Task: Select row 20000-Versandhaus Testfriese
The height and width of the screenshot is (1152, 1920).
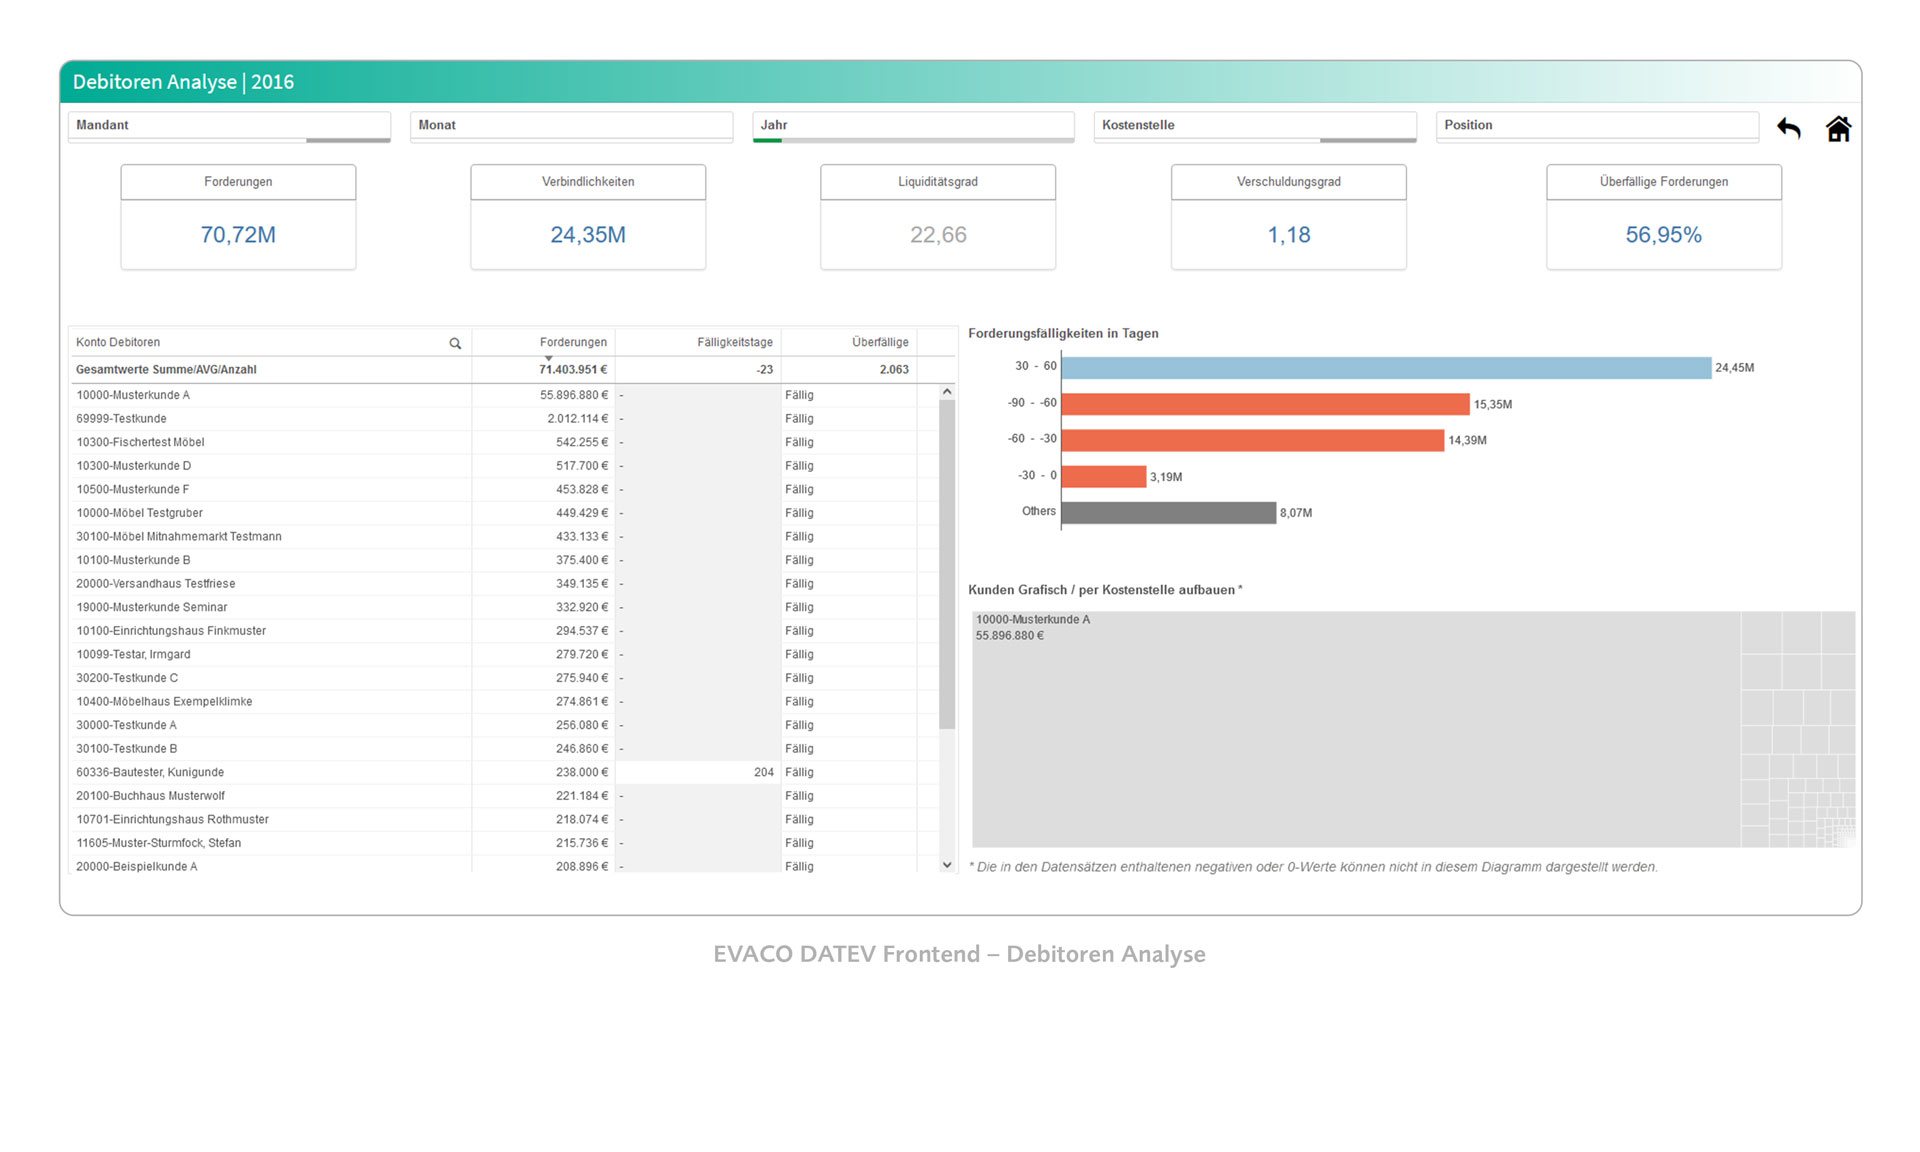Action: (504, 584)
